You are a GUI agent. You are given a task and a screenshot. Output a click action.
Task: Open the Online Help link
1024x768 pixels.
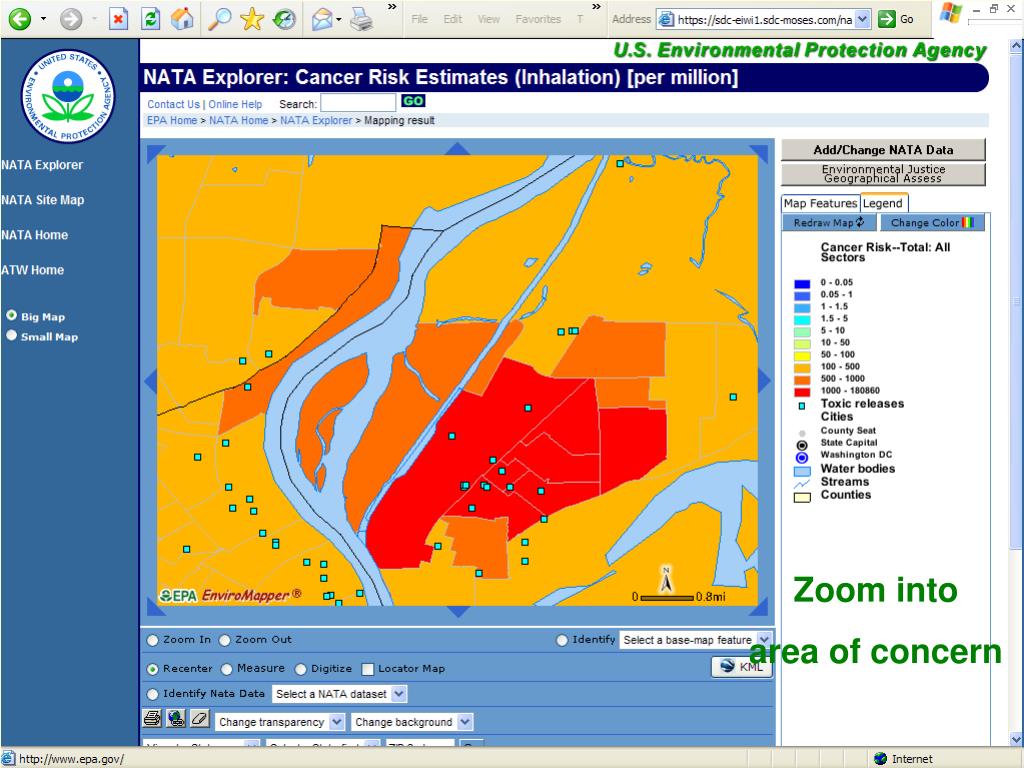[235, 104]
